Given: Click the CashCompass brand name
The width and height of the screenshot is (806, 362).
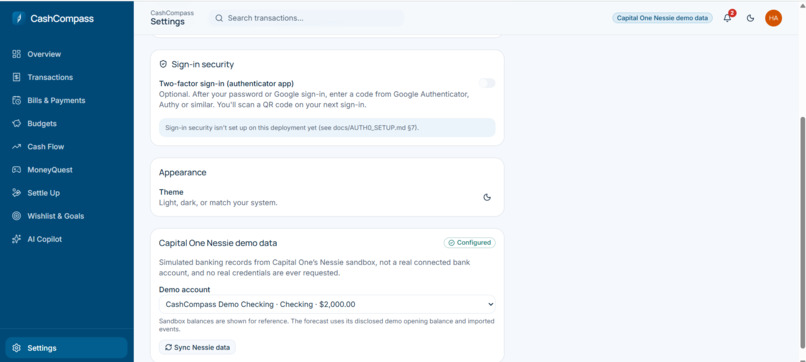Looking at the screenshot, I should point(62,19).
